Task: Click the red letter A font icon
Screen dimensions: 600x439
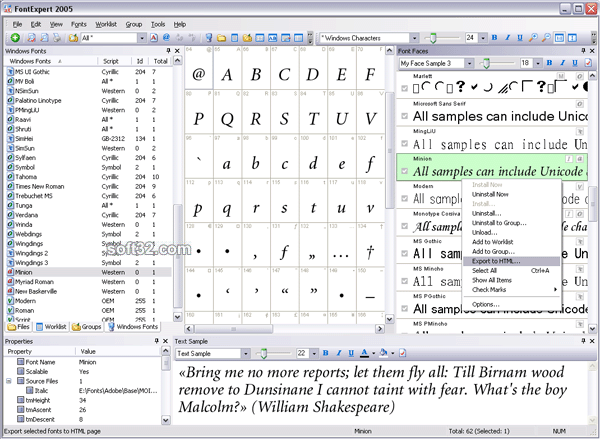Action: [154, 38]
